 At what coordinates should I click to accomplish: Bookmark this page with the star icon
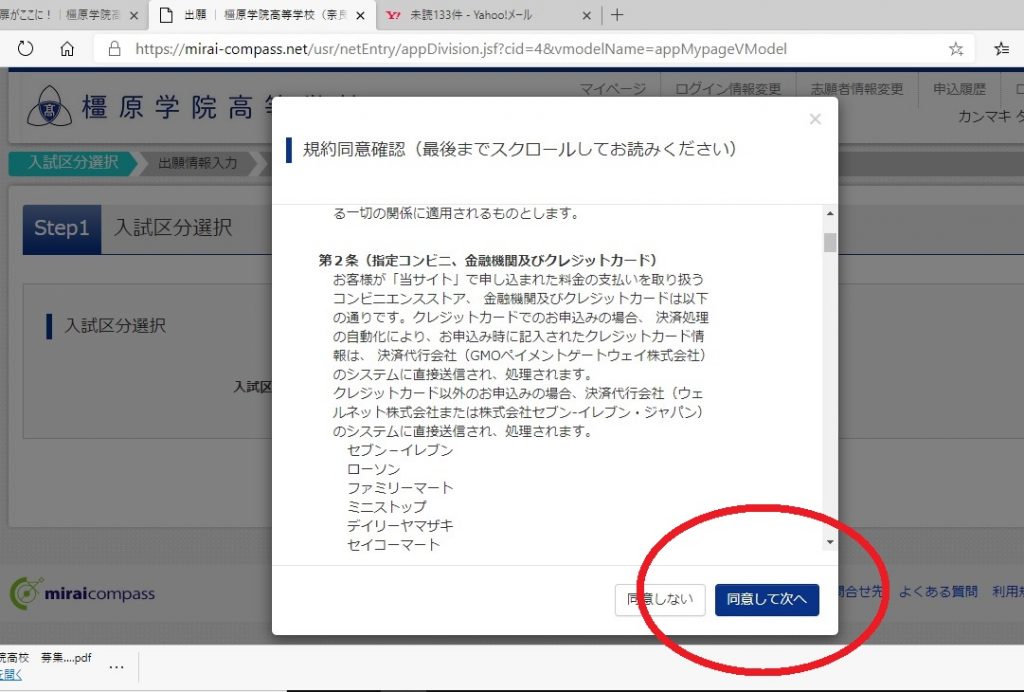(956, 48)
